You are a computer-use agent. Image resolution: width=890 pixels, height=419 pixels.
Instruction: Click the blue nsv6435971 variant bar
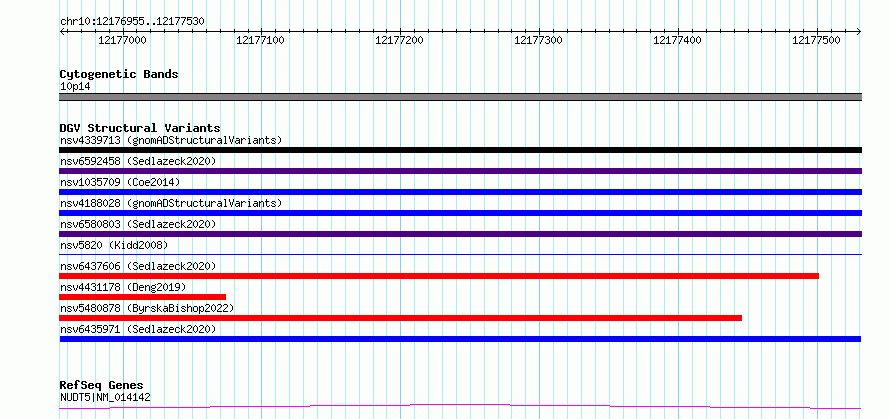(x=460, y=339)
